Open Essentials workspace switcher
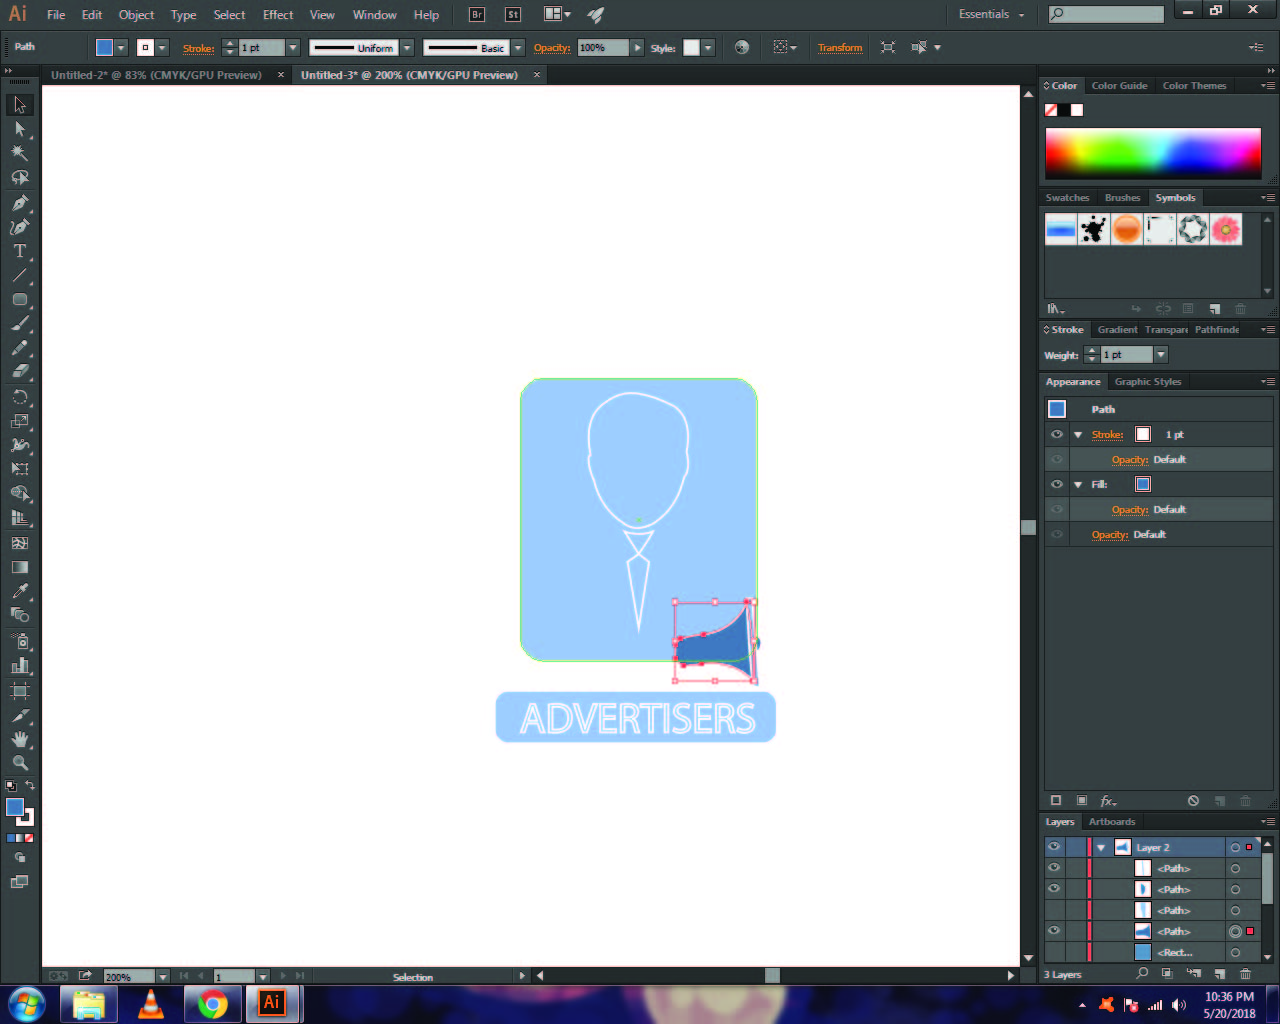 click(991, 14)
